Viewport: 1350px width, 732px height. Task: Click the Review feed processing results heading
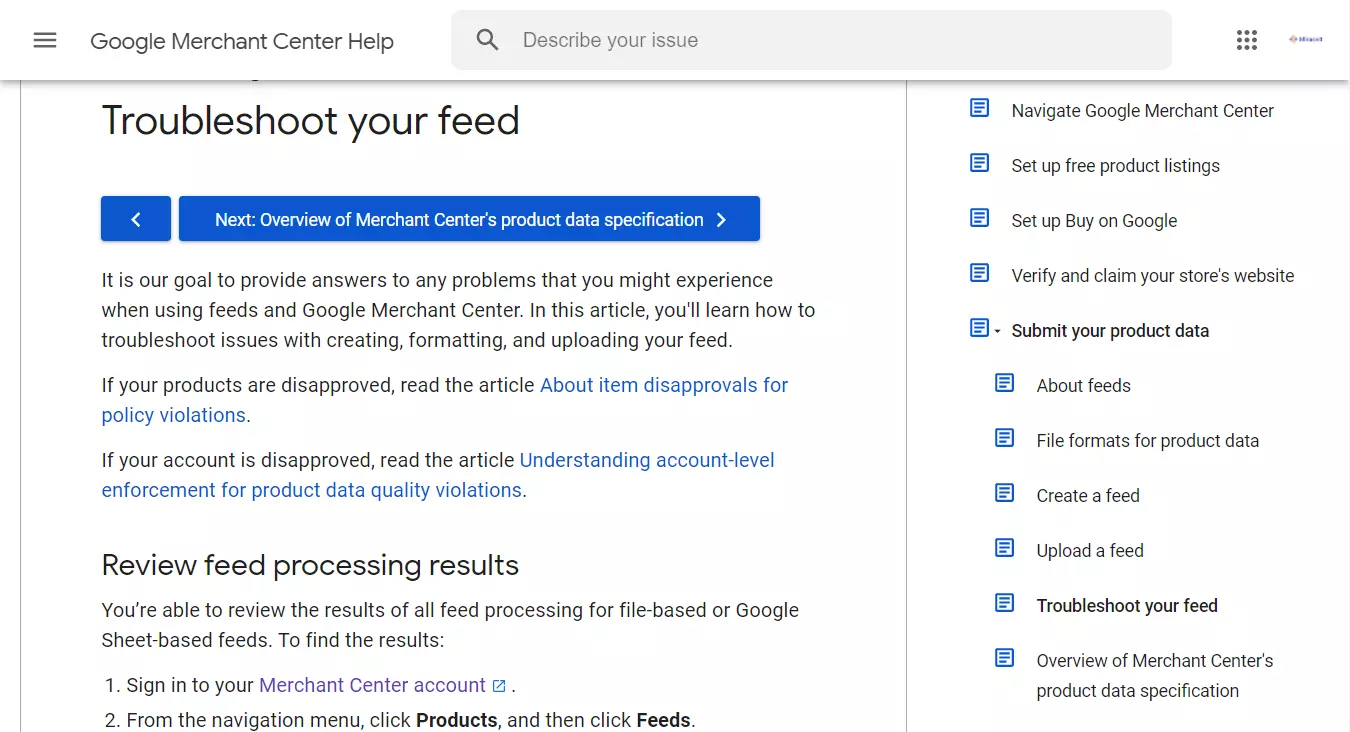[310, 565]
